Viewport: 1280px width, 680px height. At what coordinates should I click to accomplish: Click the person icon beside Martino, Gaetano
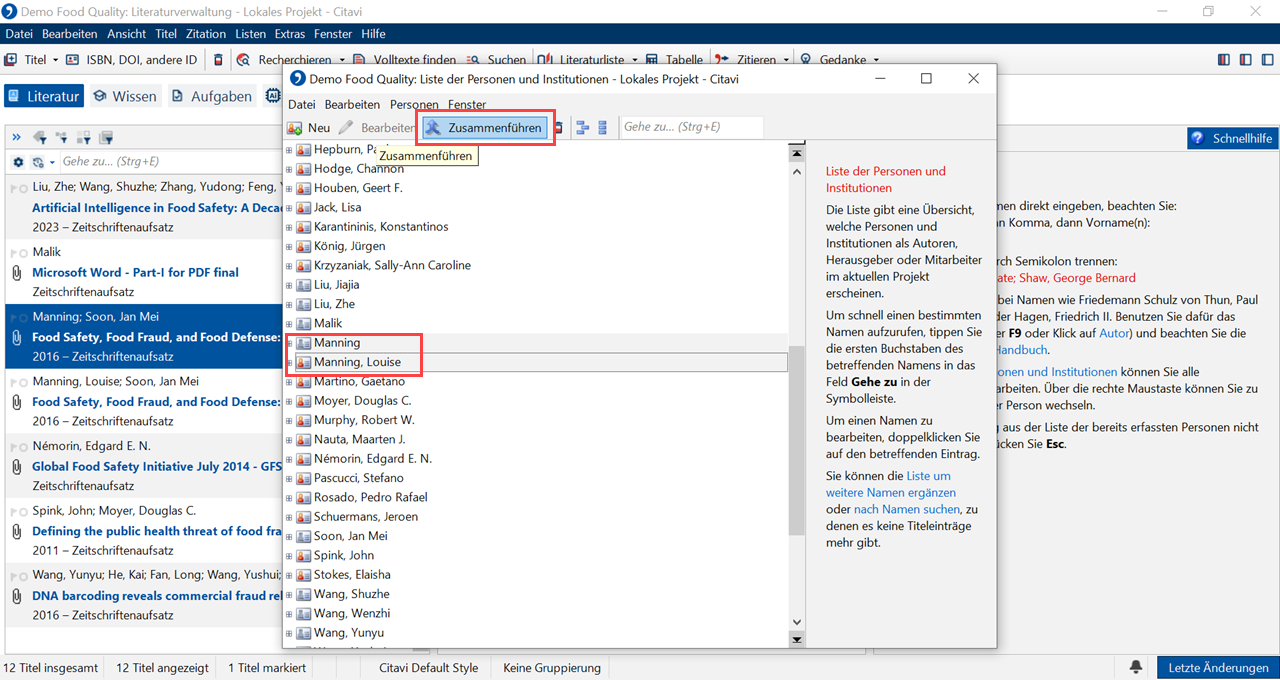pos(304,382)
